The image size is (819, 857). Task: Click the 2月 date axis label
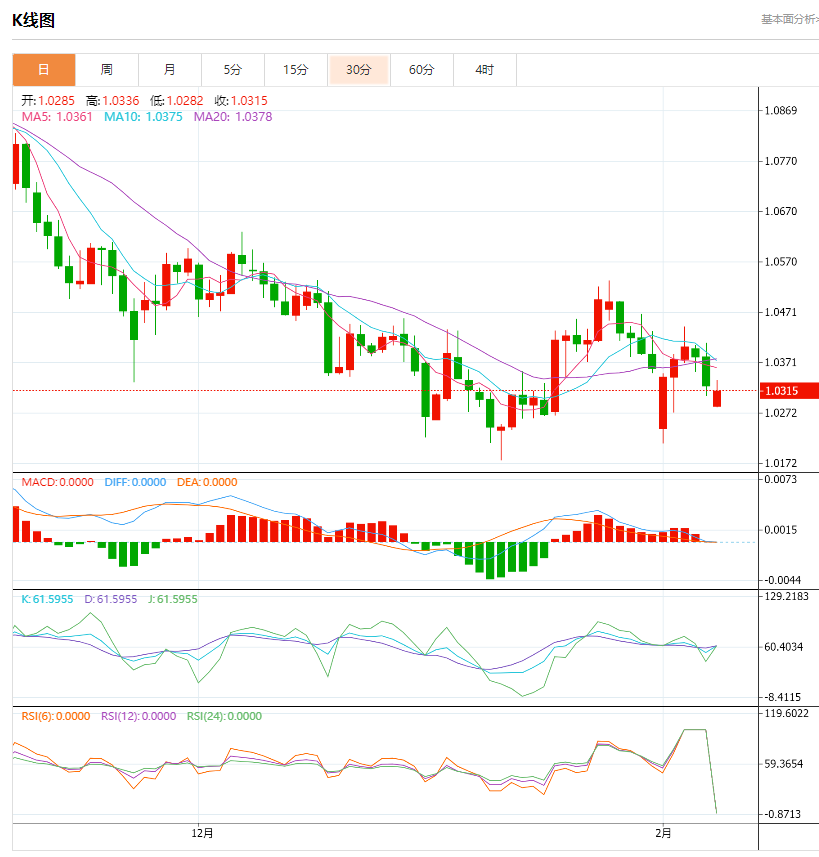663,833
